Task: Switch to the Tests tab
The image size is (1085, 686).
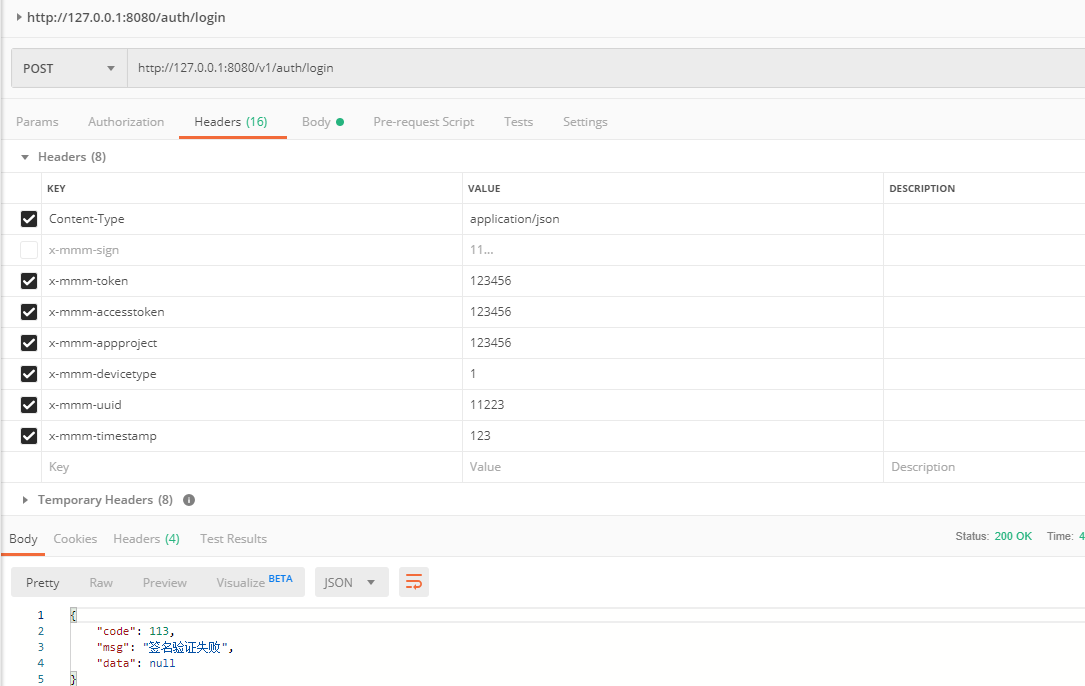Action: pos(518,122)
